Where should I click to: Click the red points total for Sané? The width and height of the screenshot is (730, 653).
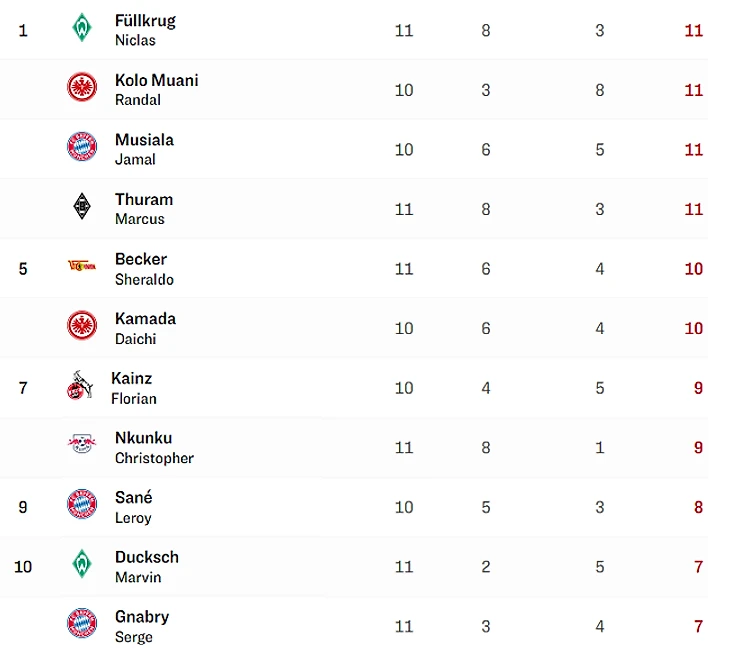(698, 507)
